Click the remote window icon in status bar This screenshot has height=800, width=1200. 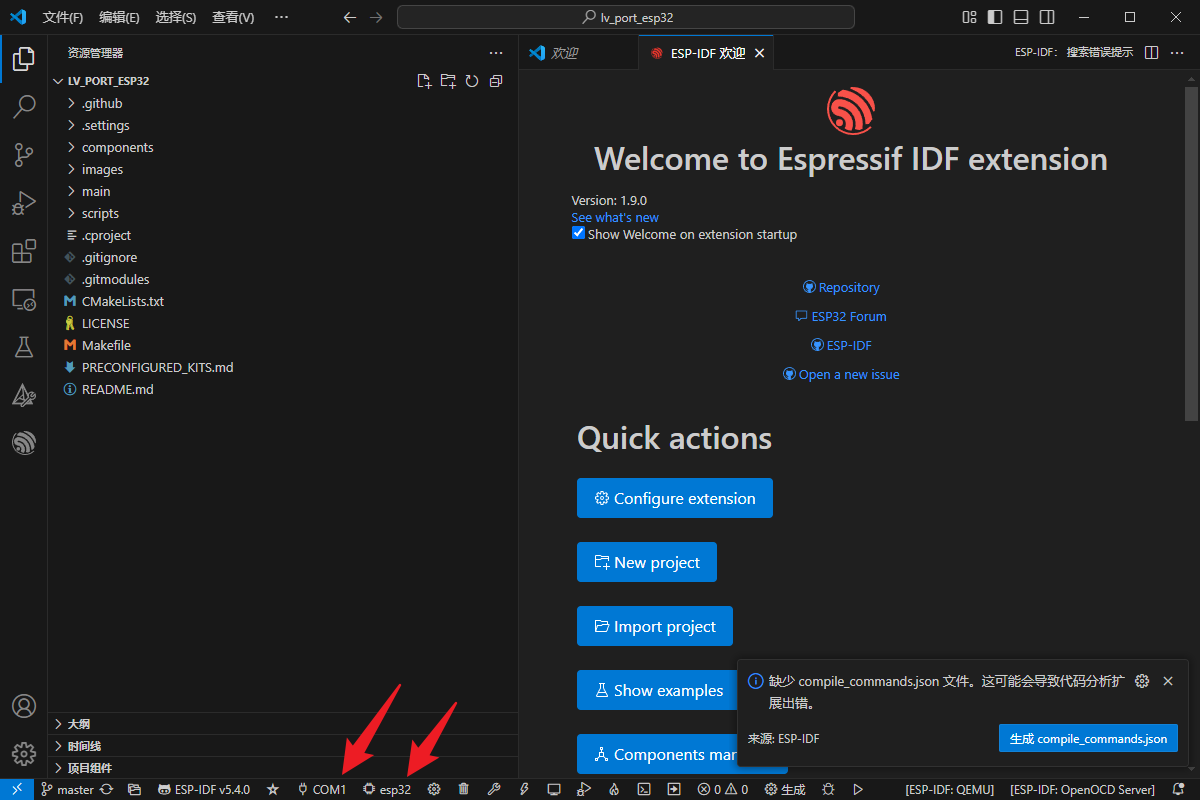(x=17, y=789)
